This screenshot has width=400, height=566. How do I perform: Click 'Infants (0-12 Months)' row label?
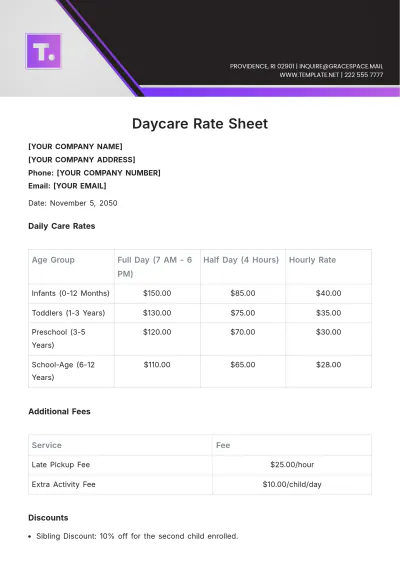70,293
